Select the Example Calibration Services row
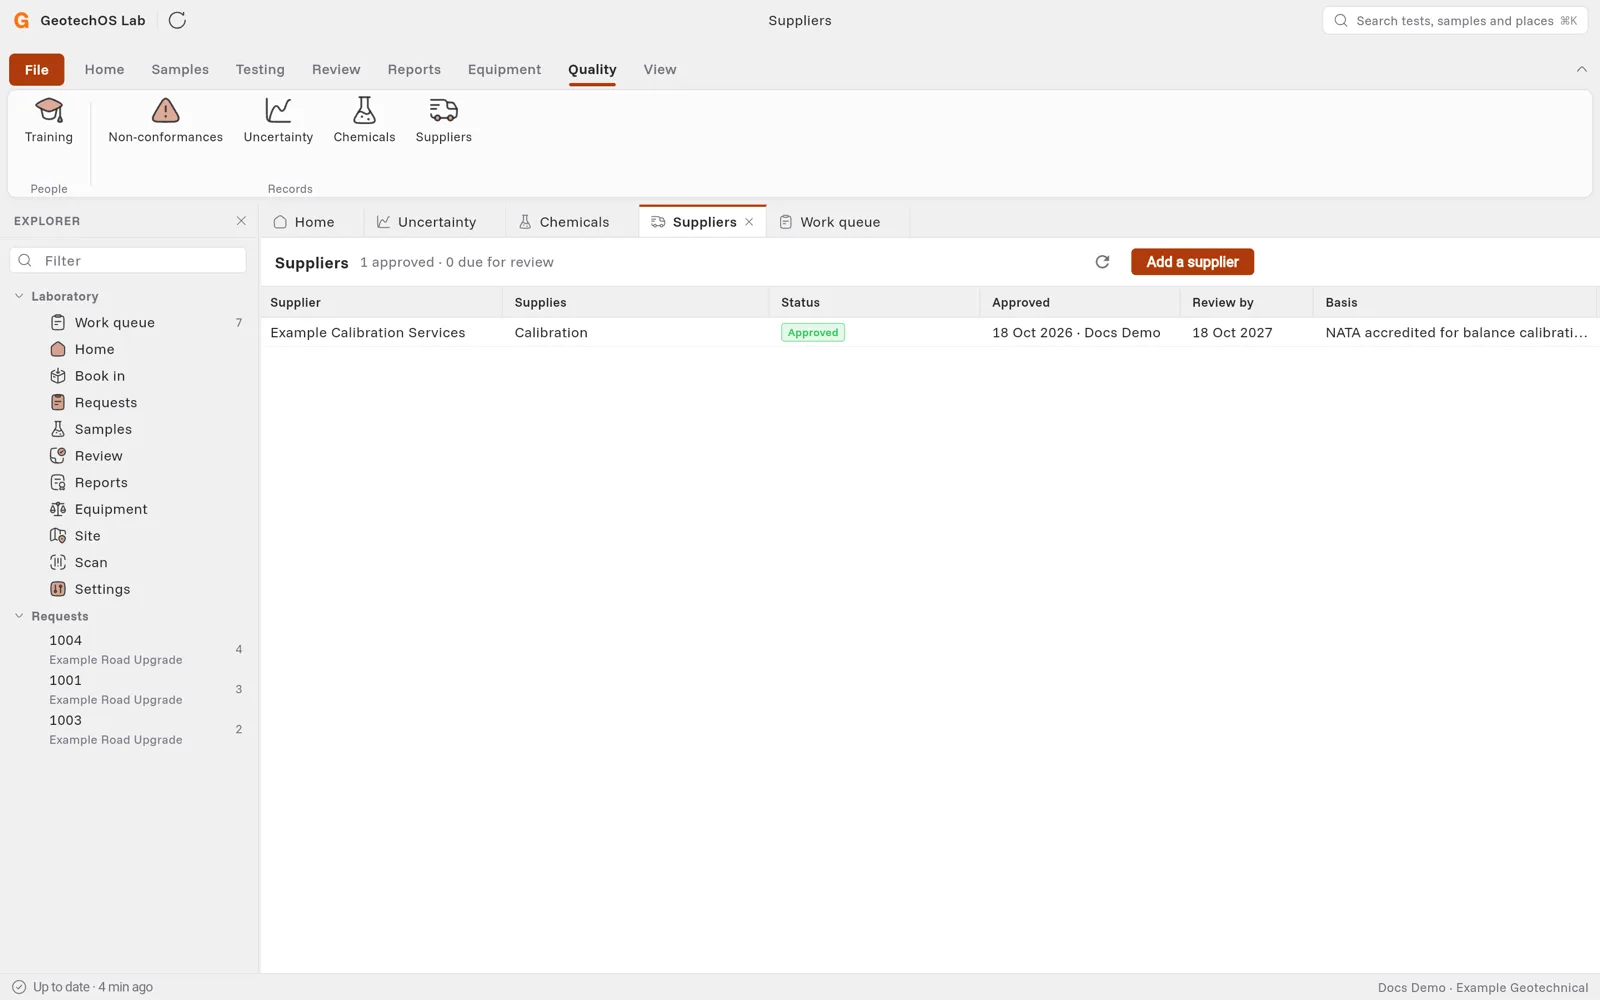 pyautogui.click(x=930, y=332)
